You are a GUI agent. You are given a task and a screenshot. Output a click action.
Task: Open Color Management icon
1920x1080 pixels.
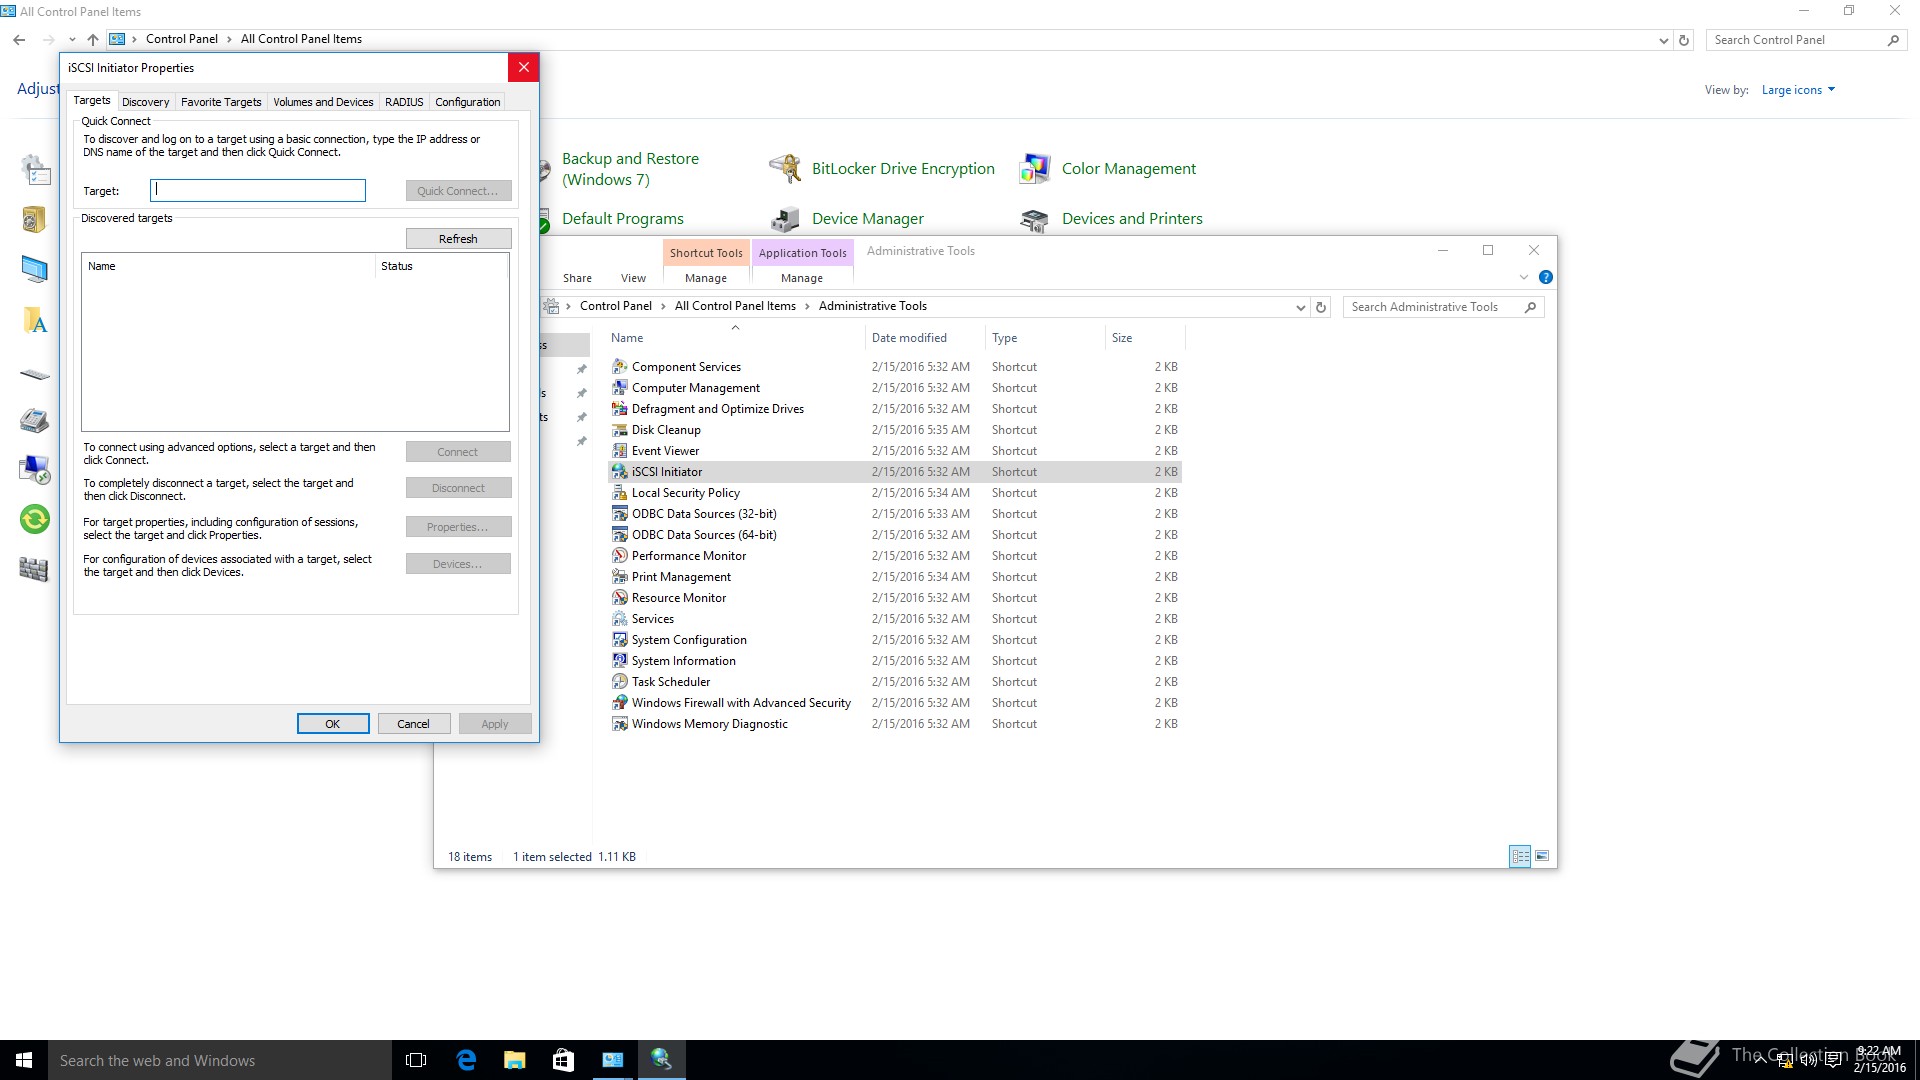1034,168
